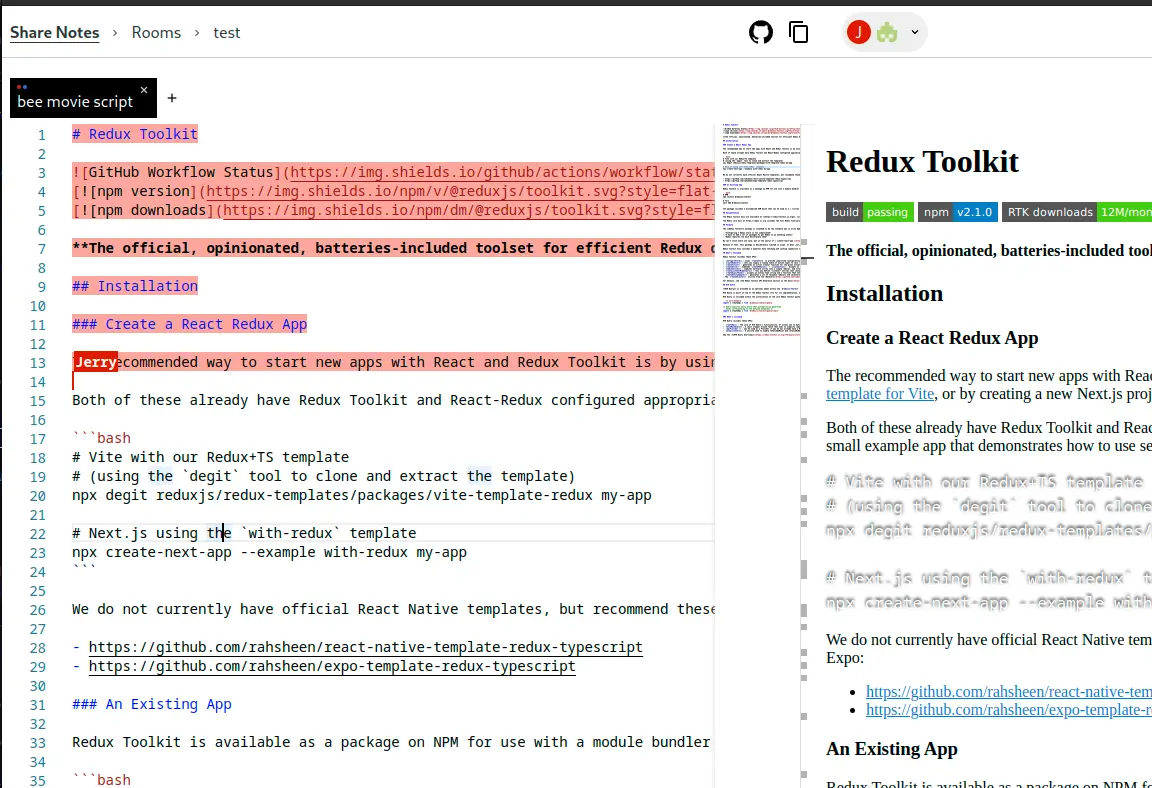Click test in the breadcrumb trail

click(226, 32)
